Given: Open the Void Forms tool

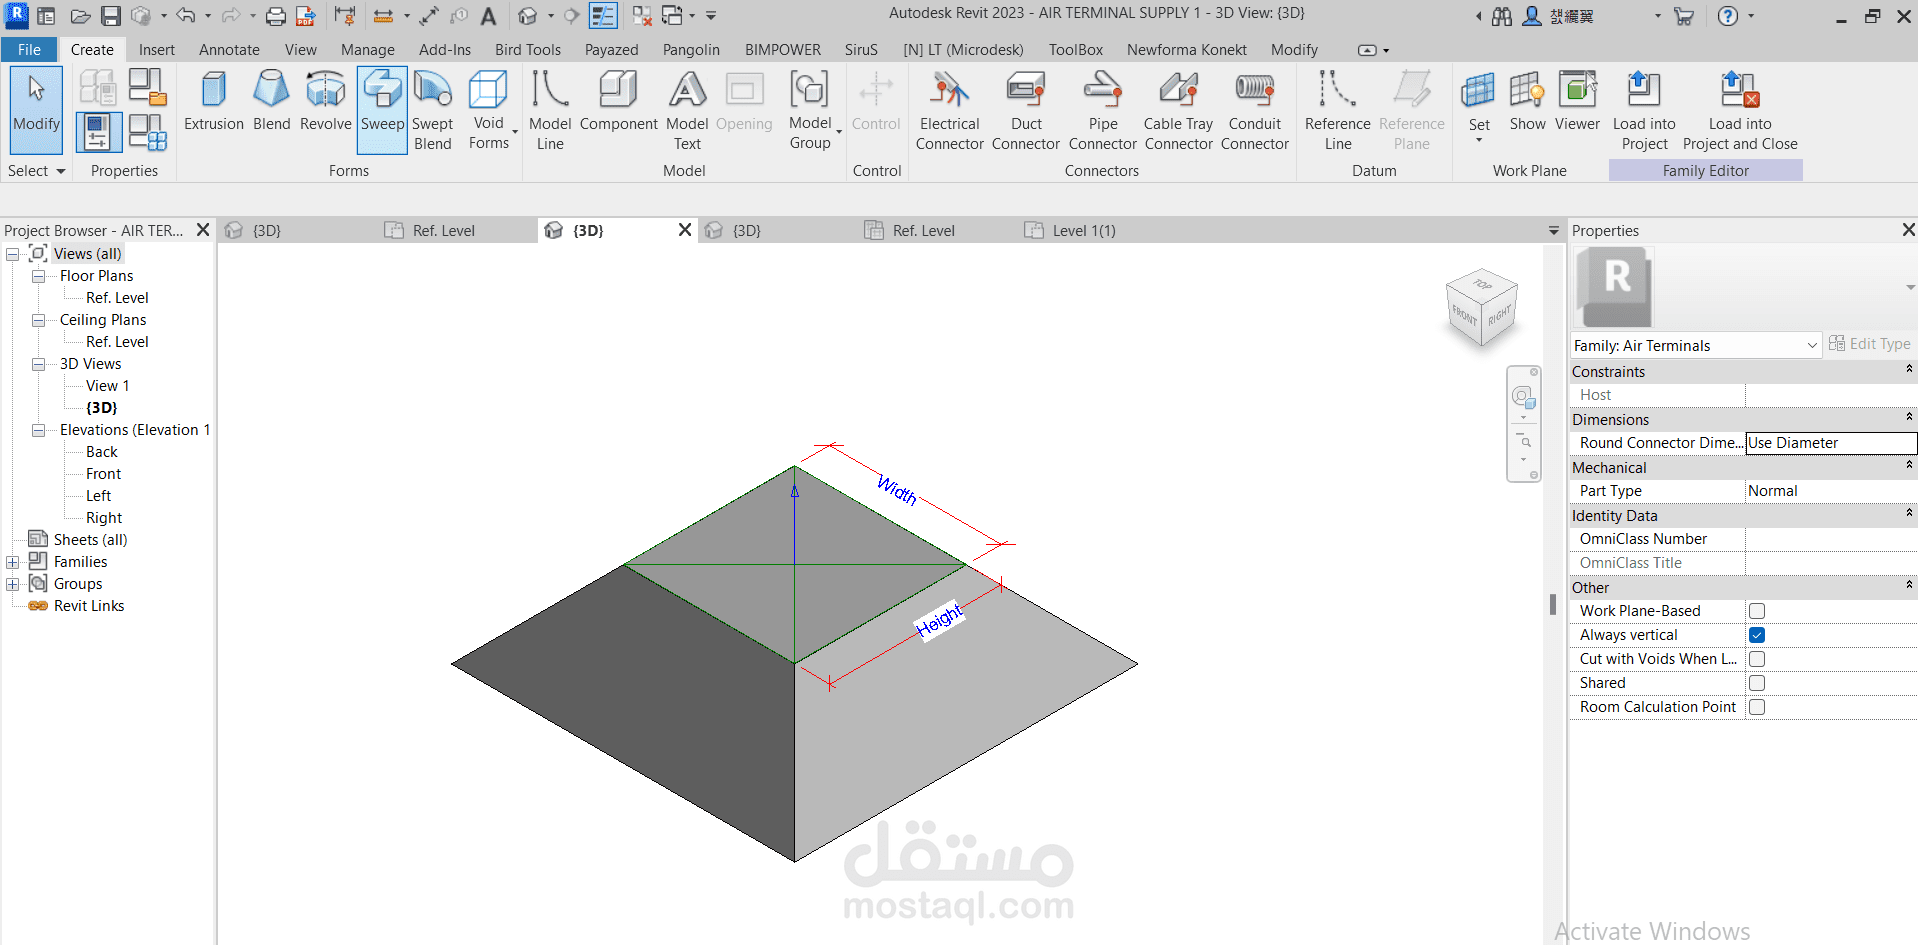Looking at the screenshot, I should 489,110.
